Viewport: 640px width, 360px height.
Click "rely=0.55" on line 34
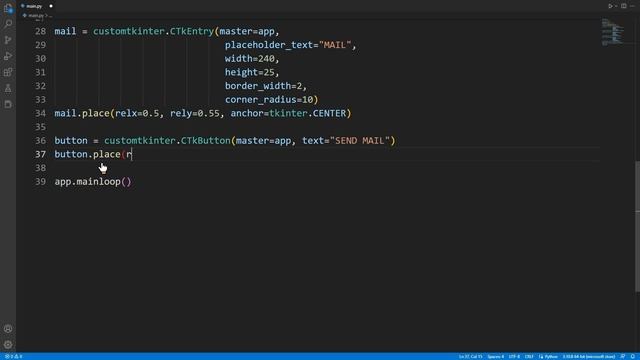195,113
